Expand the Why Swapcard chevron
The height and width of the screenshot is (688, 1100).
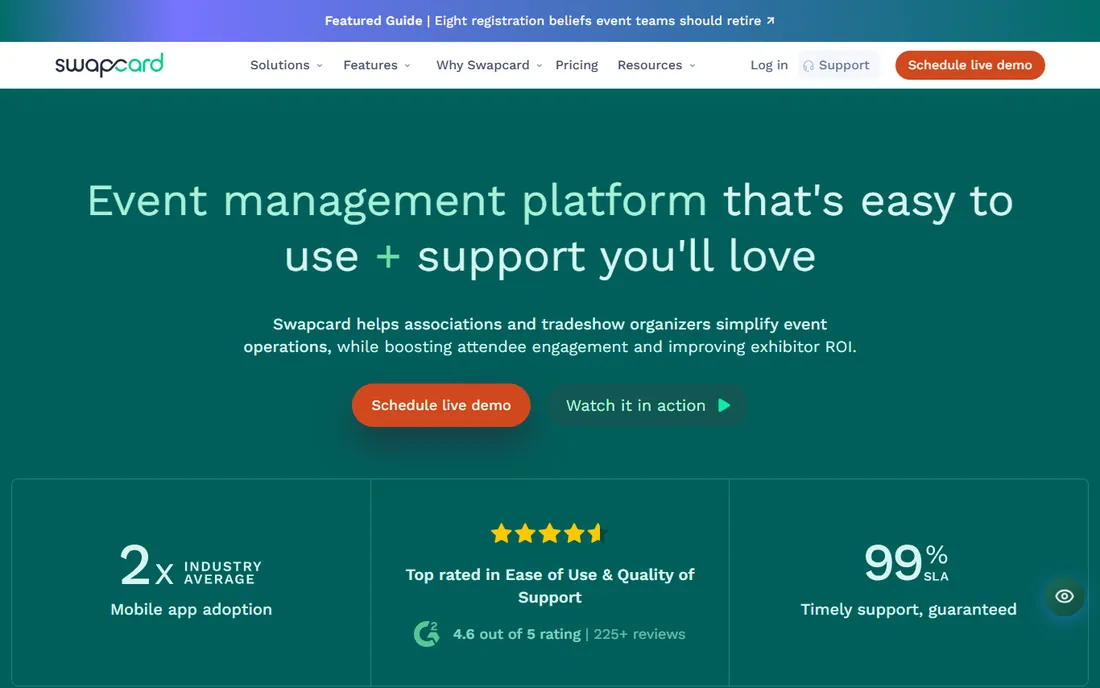[x=539, y=66]
